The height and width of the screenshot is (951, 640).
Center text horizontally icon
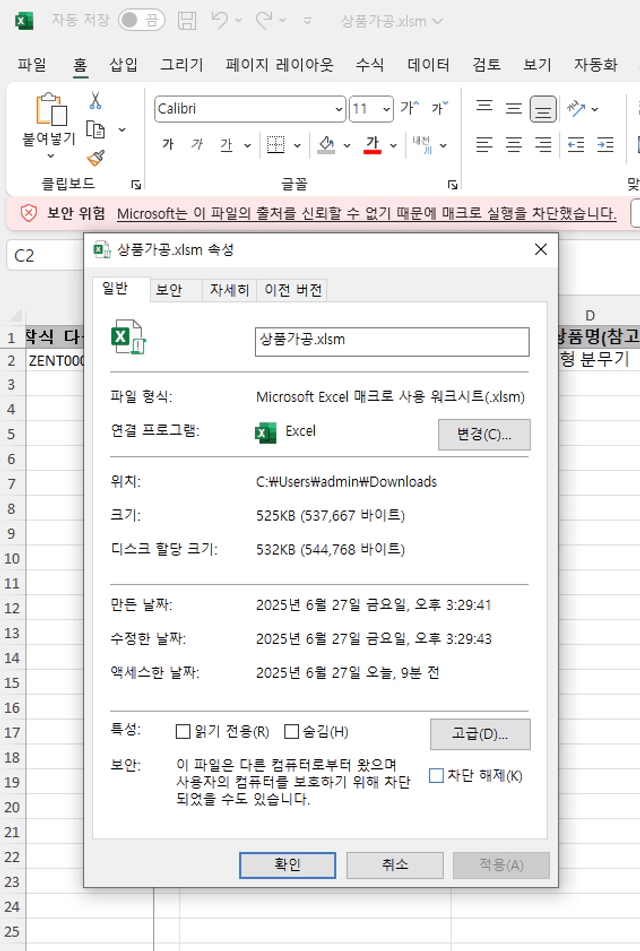514,144
